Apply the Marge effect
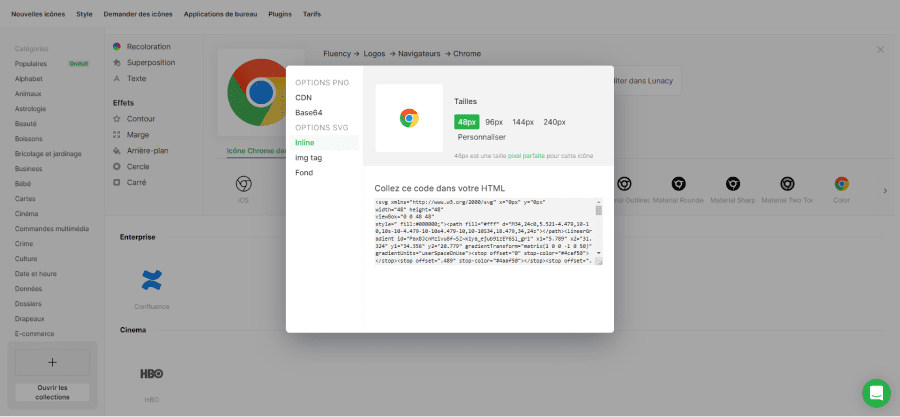The height and width of the screenshot is (417, 900). coord(131,135)
